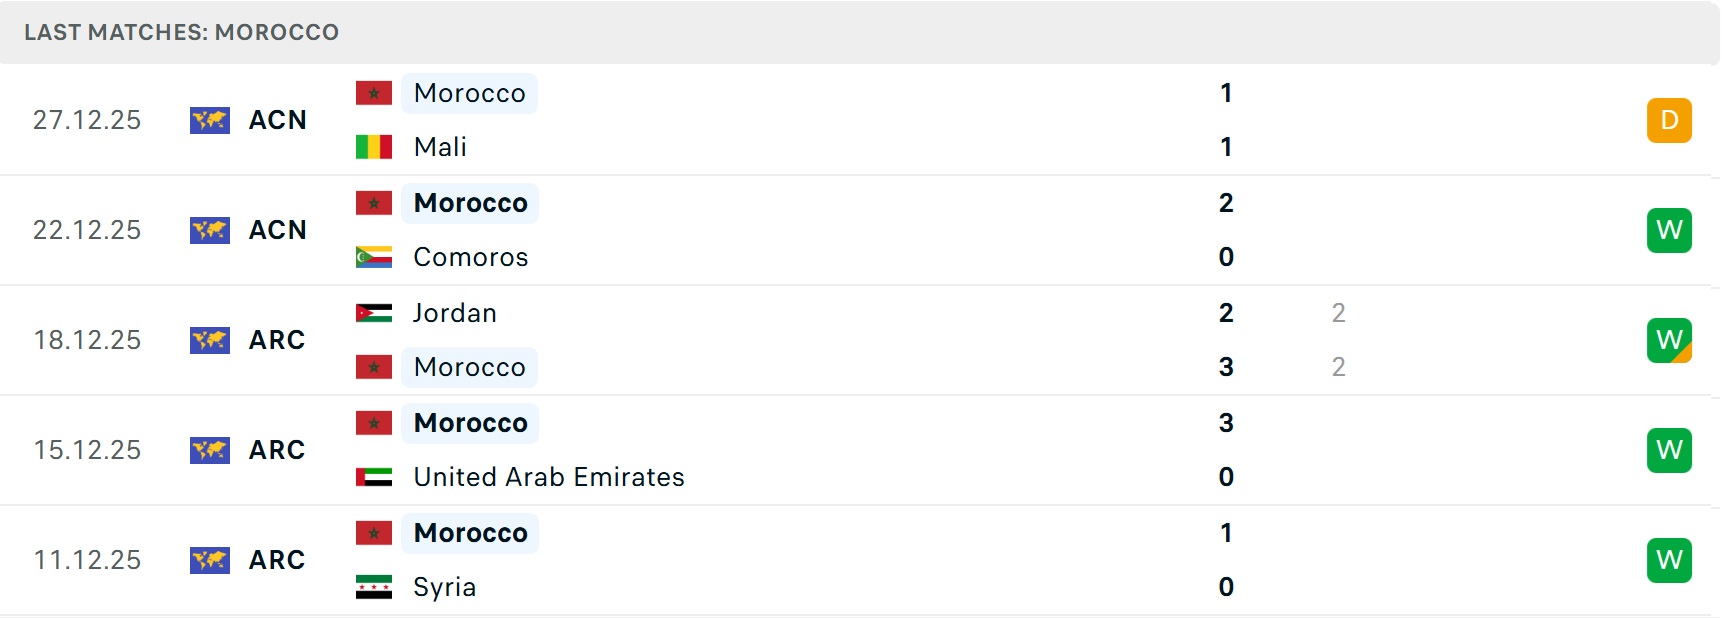Open the United Arab Emirates team link
Image resolution: width=1722 pixels, height=618 pixels.
549,477
